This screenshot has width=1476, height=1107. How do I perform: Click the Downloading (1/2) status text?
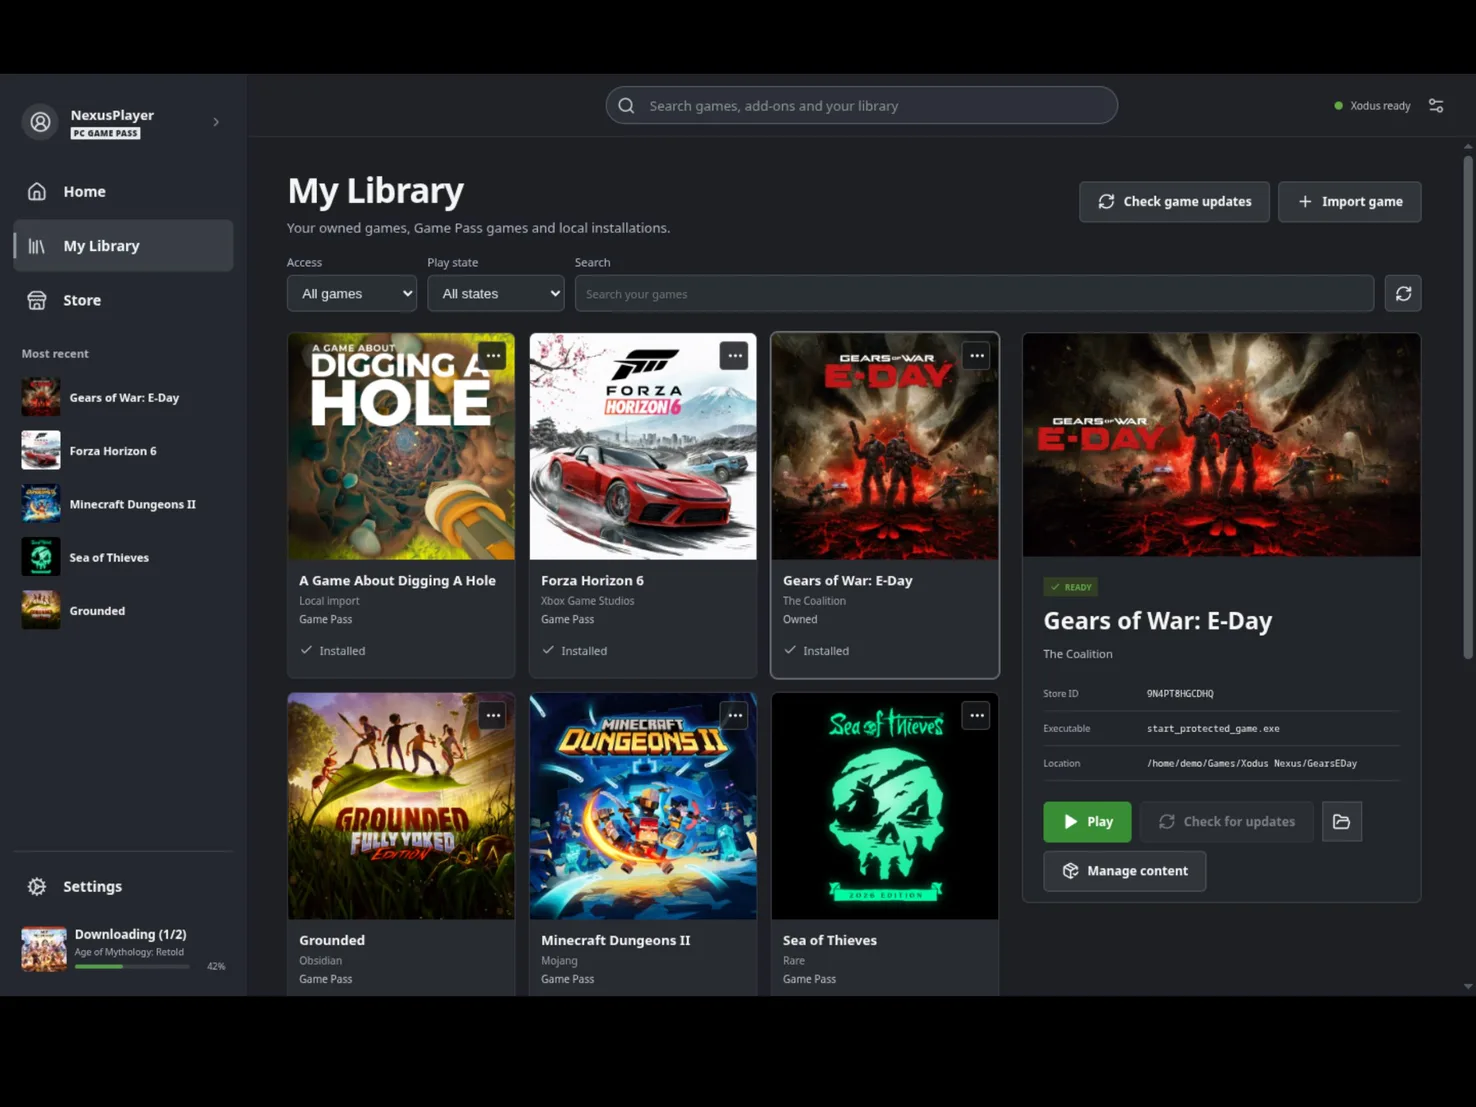pos(130,934)
